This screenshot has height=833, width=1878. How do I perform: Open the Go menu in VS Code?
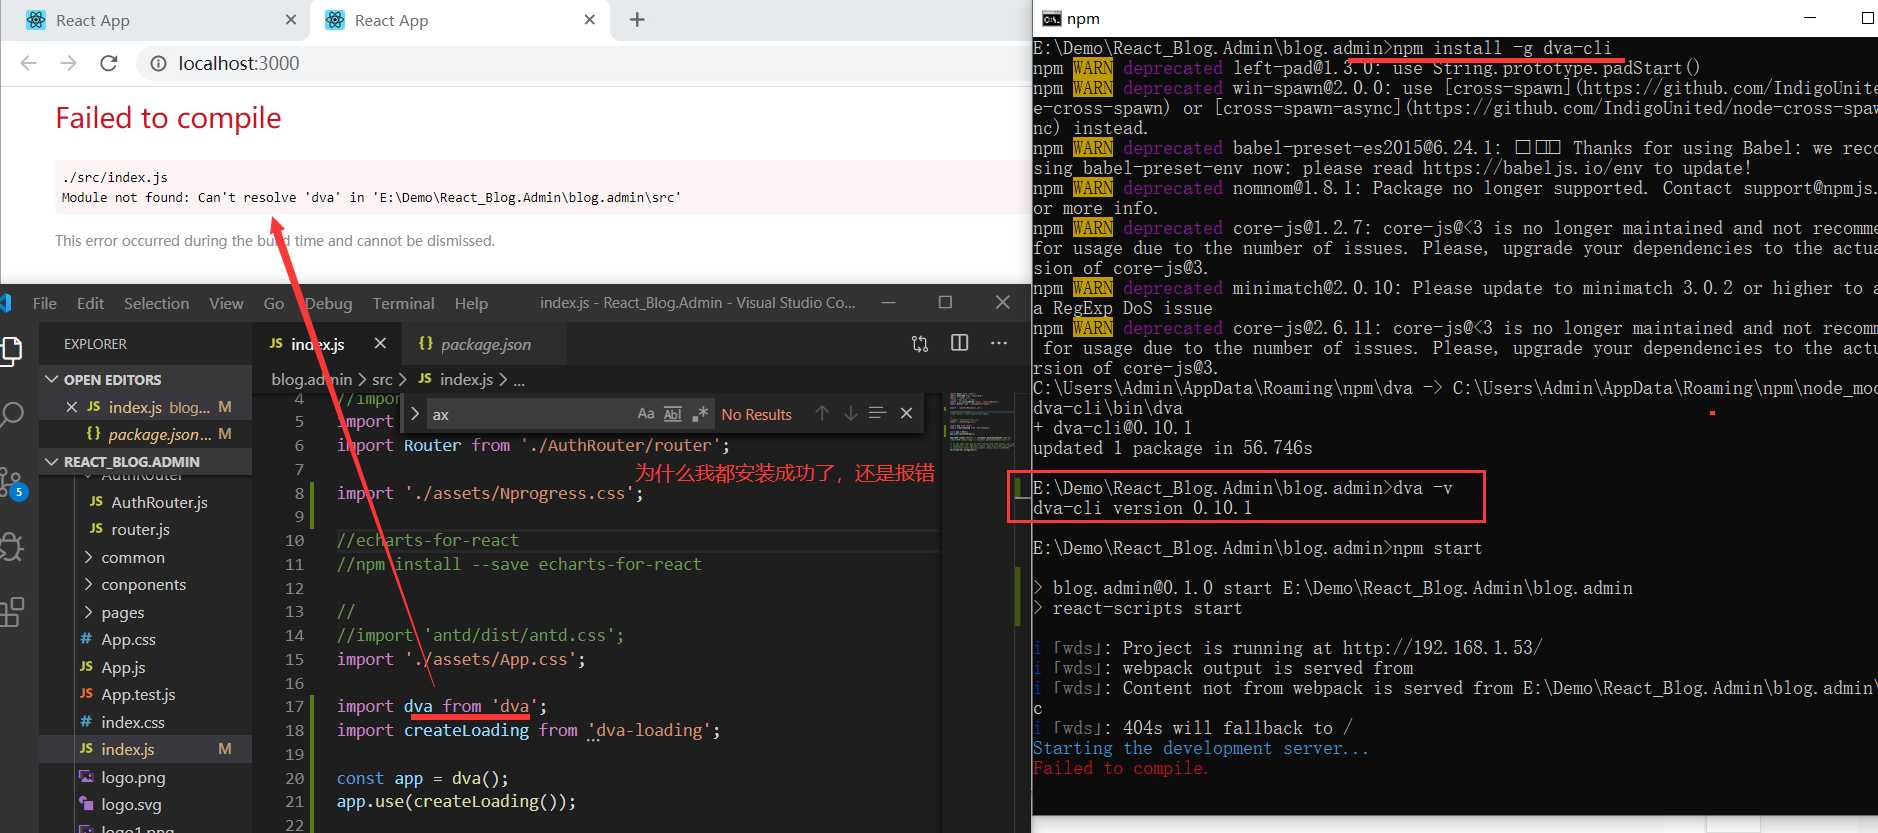(x=274, y=303)
